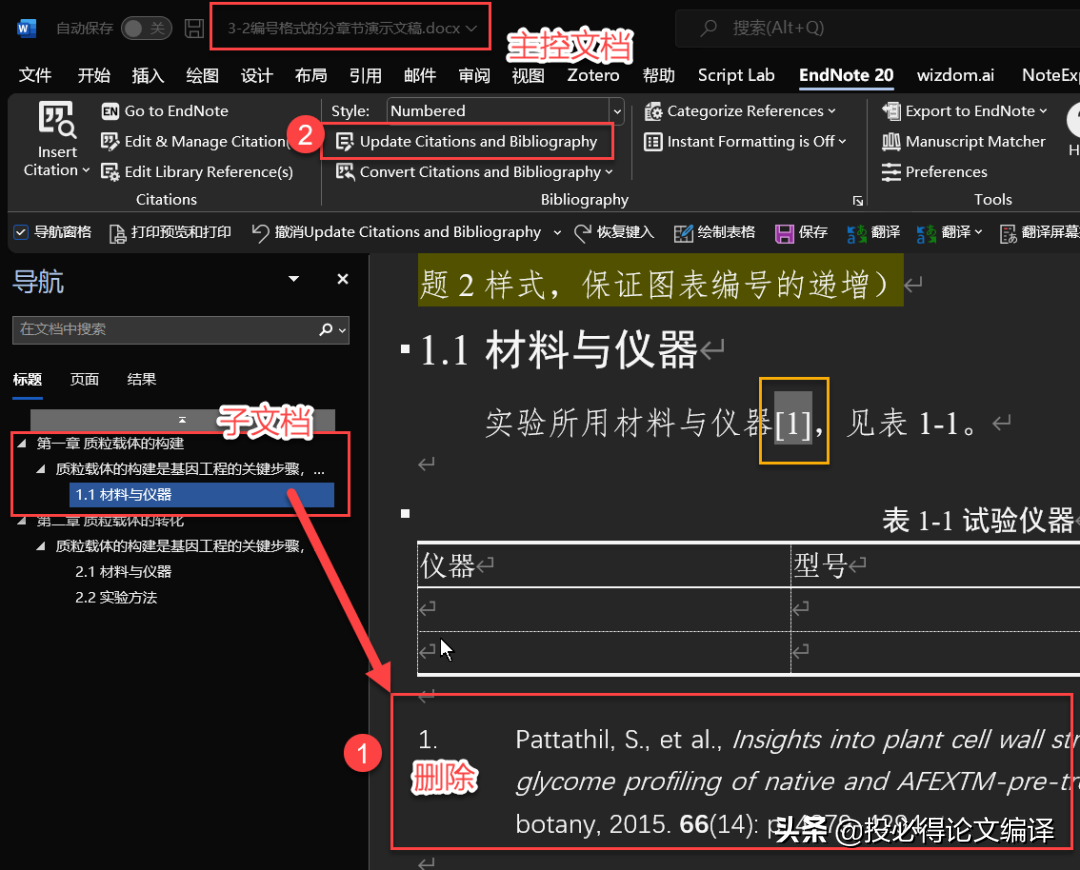The height and width of the screenshot is (870, 1080).
Task: Open the Zotero ribbon tab
Action: (593, 75)
